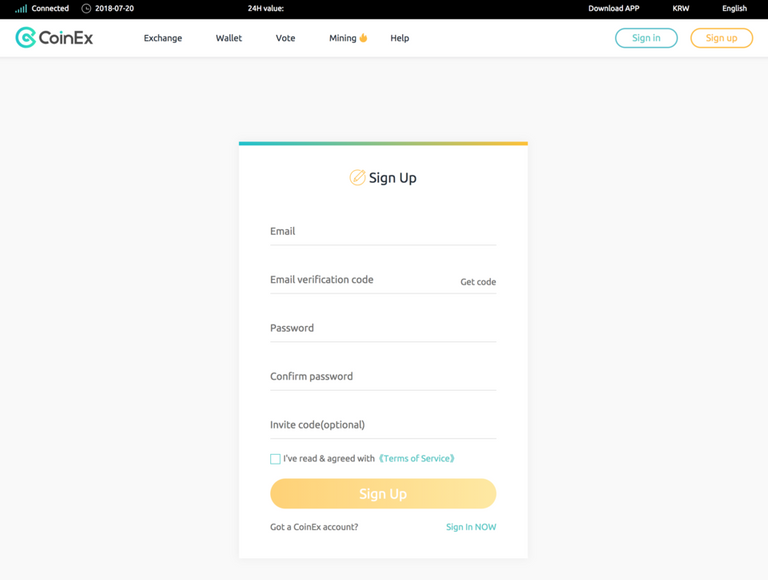Submit the form with the large Sign Up button
768x580 pixels.
coord(383,494)
